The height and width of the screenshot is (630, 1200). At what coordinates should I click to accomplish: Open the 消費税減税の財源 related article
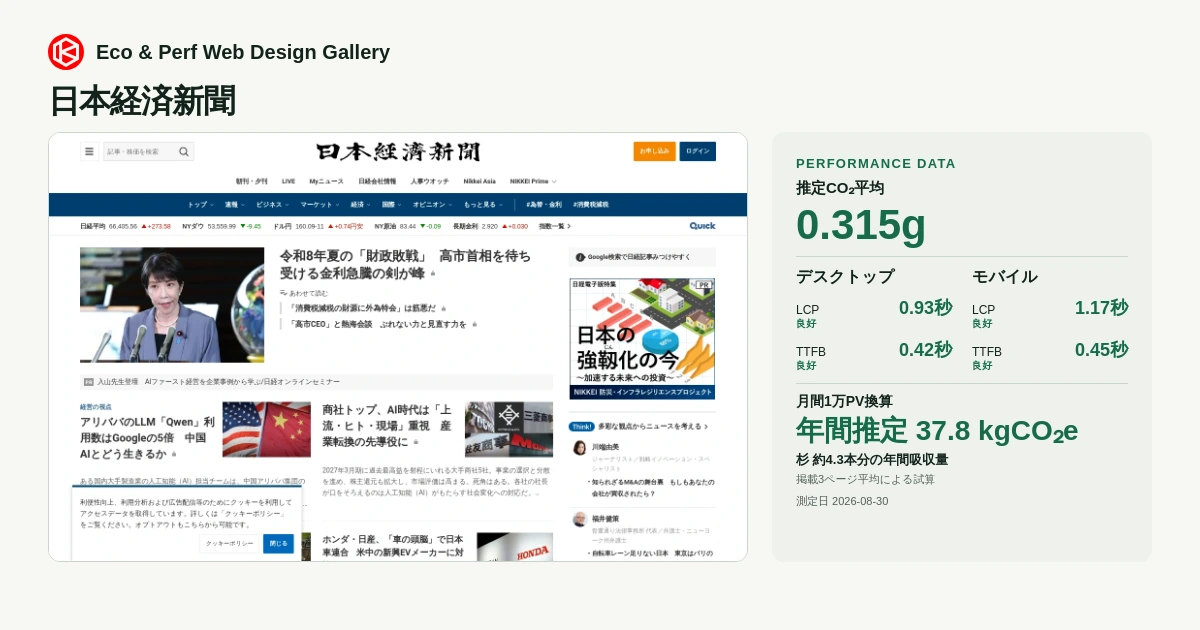[362, 308]
